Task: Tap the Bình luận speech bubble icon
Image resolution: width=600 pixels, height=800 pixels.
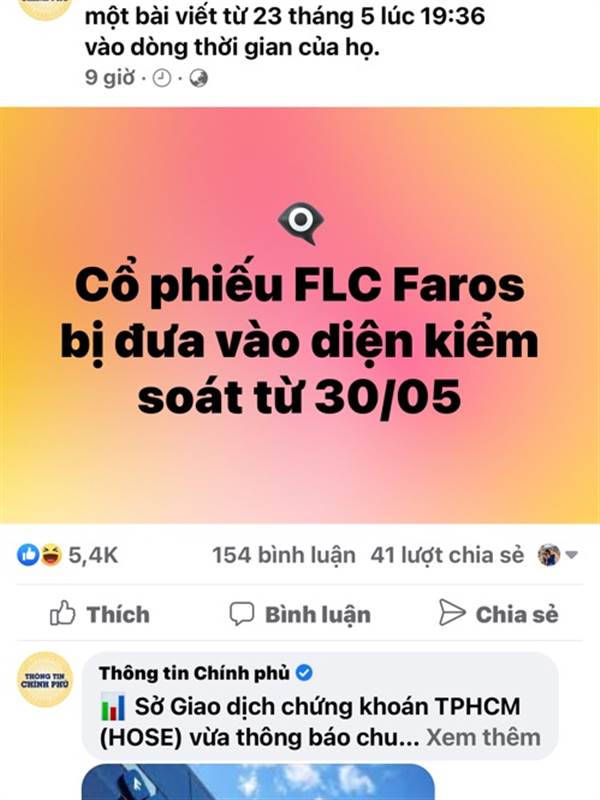Action: tap(241, 614)
